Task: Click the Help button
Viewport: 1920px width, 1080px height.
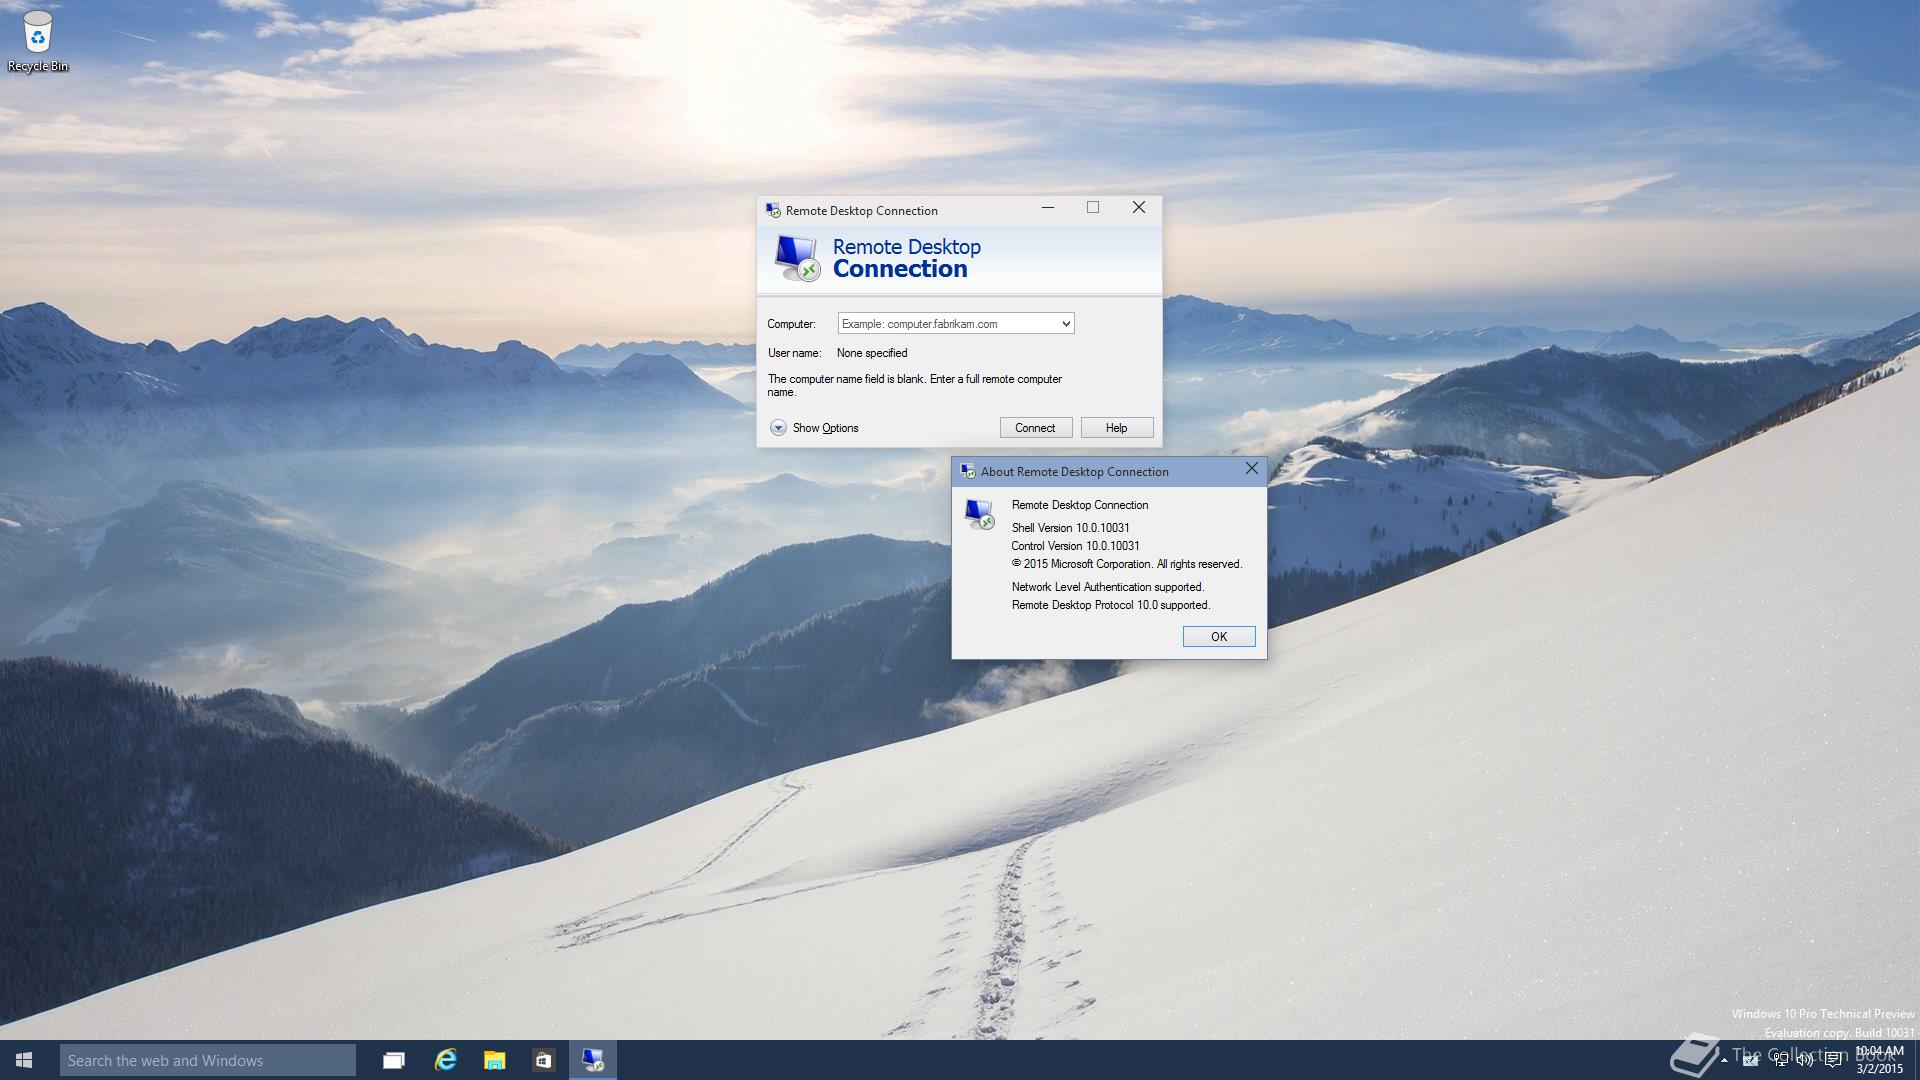Action: tap(1117, 428)
